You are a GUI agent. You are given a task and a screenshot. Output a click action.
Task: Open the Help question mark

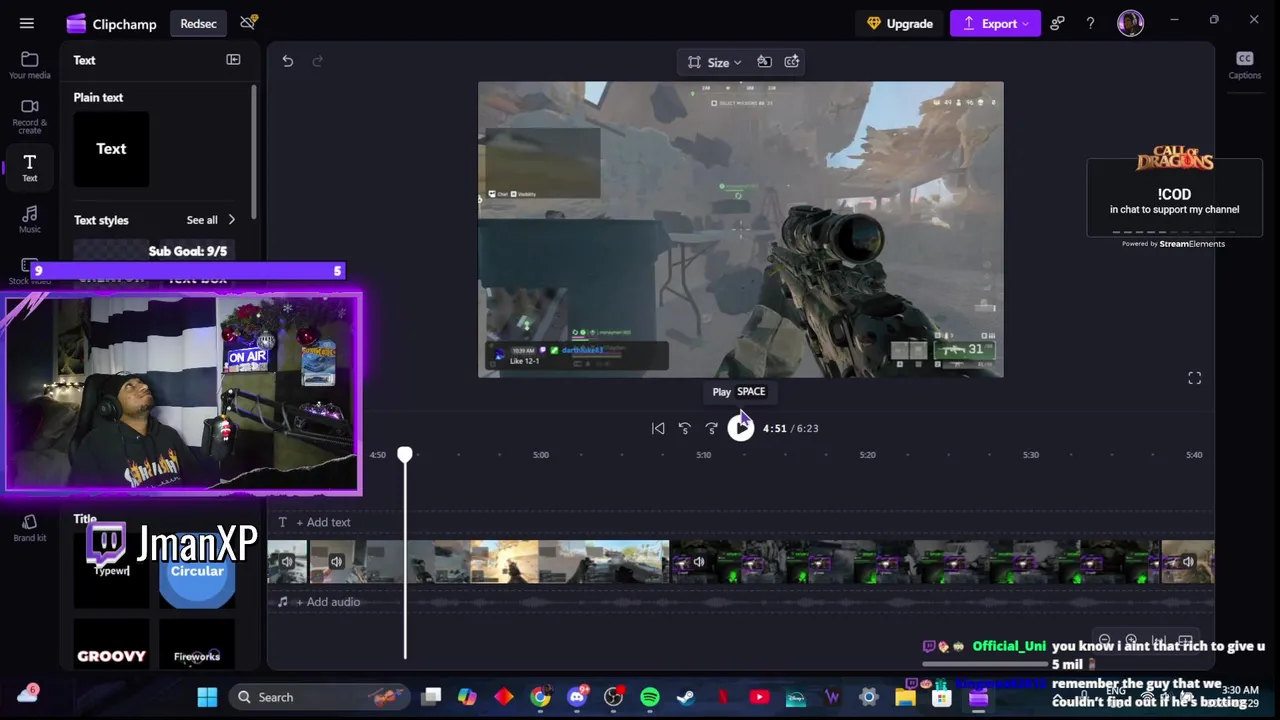(1090, 23)
